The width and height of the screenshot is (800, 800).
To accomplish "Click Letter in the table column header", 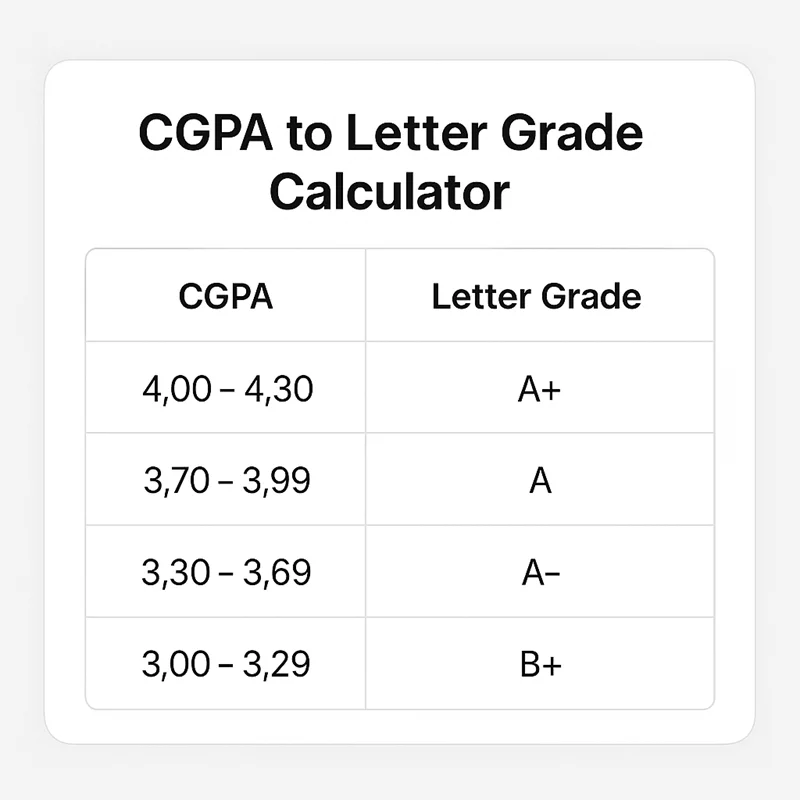I will 481,296.
